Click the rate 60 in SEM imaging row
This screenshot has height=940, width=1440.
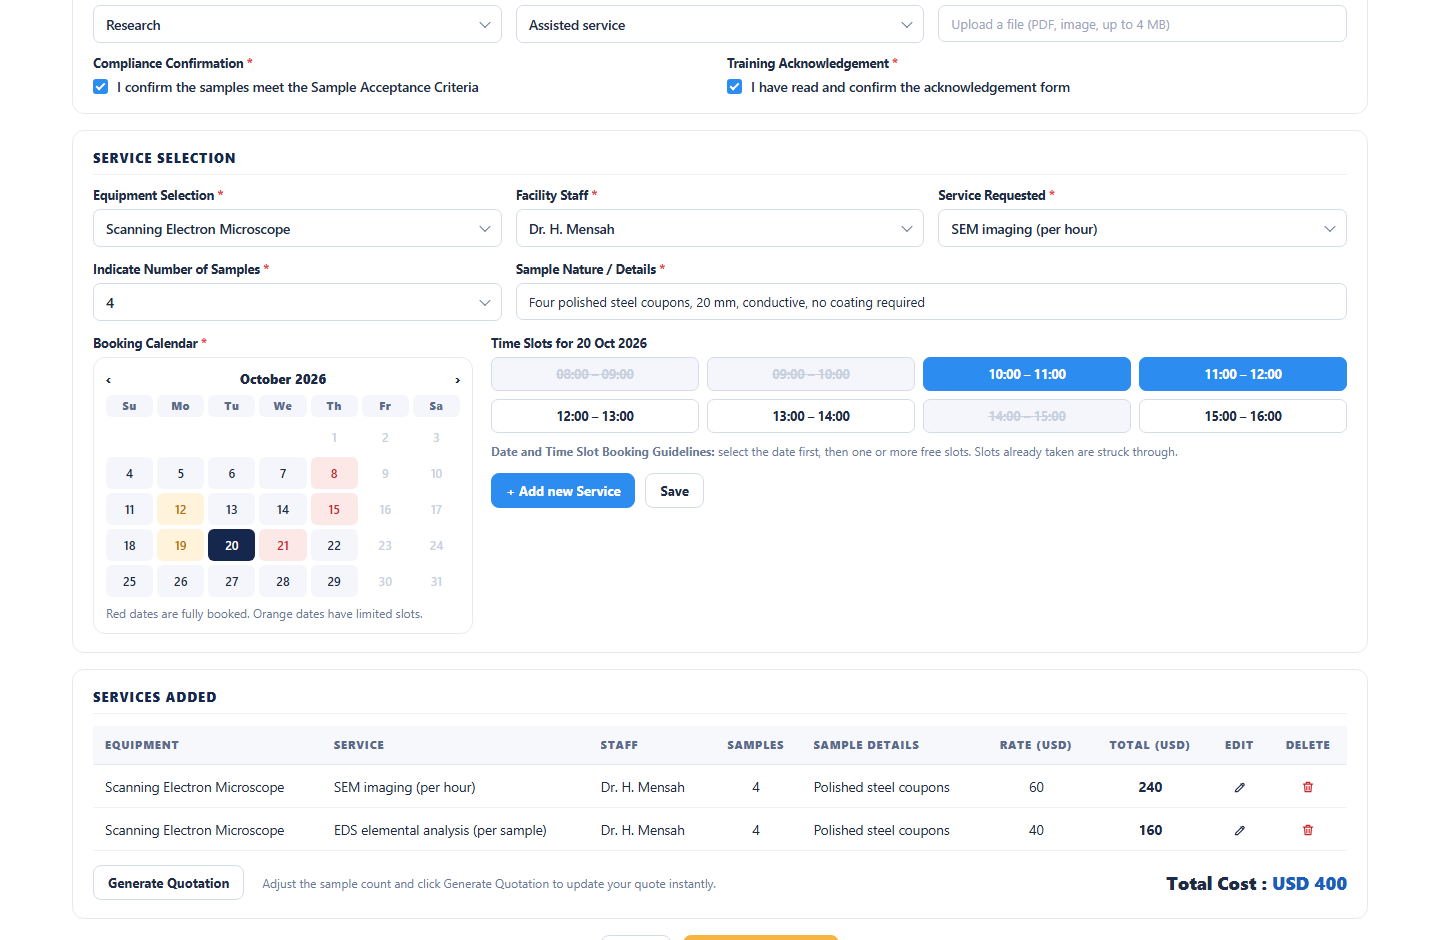pos(1036,787)
